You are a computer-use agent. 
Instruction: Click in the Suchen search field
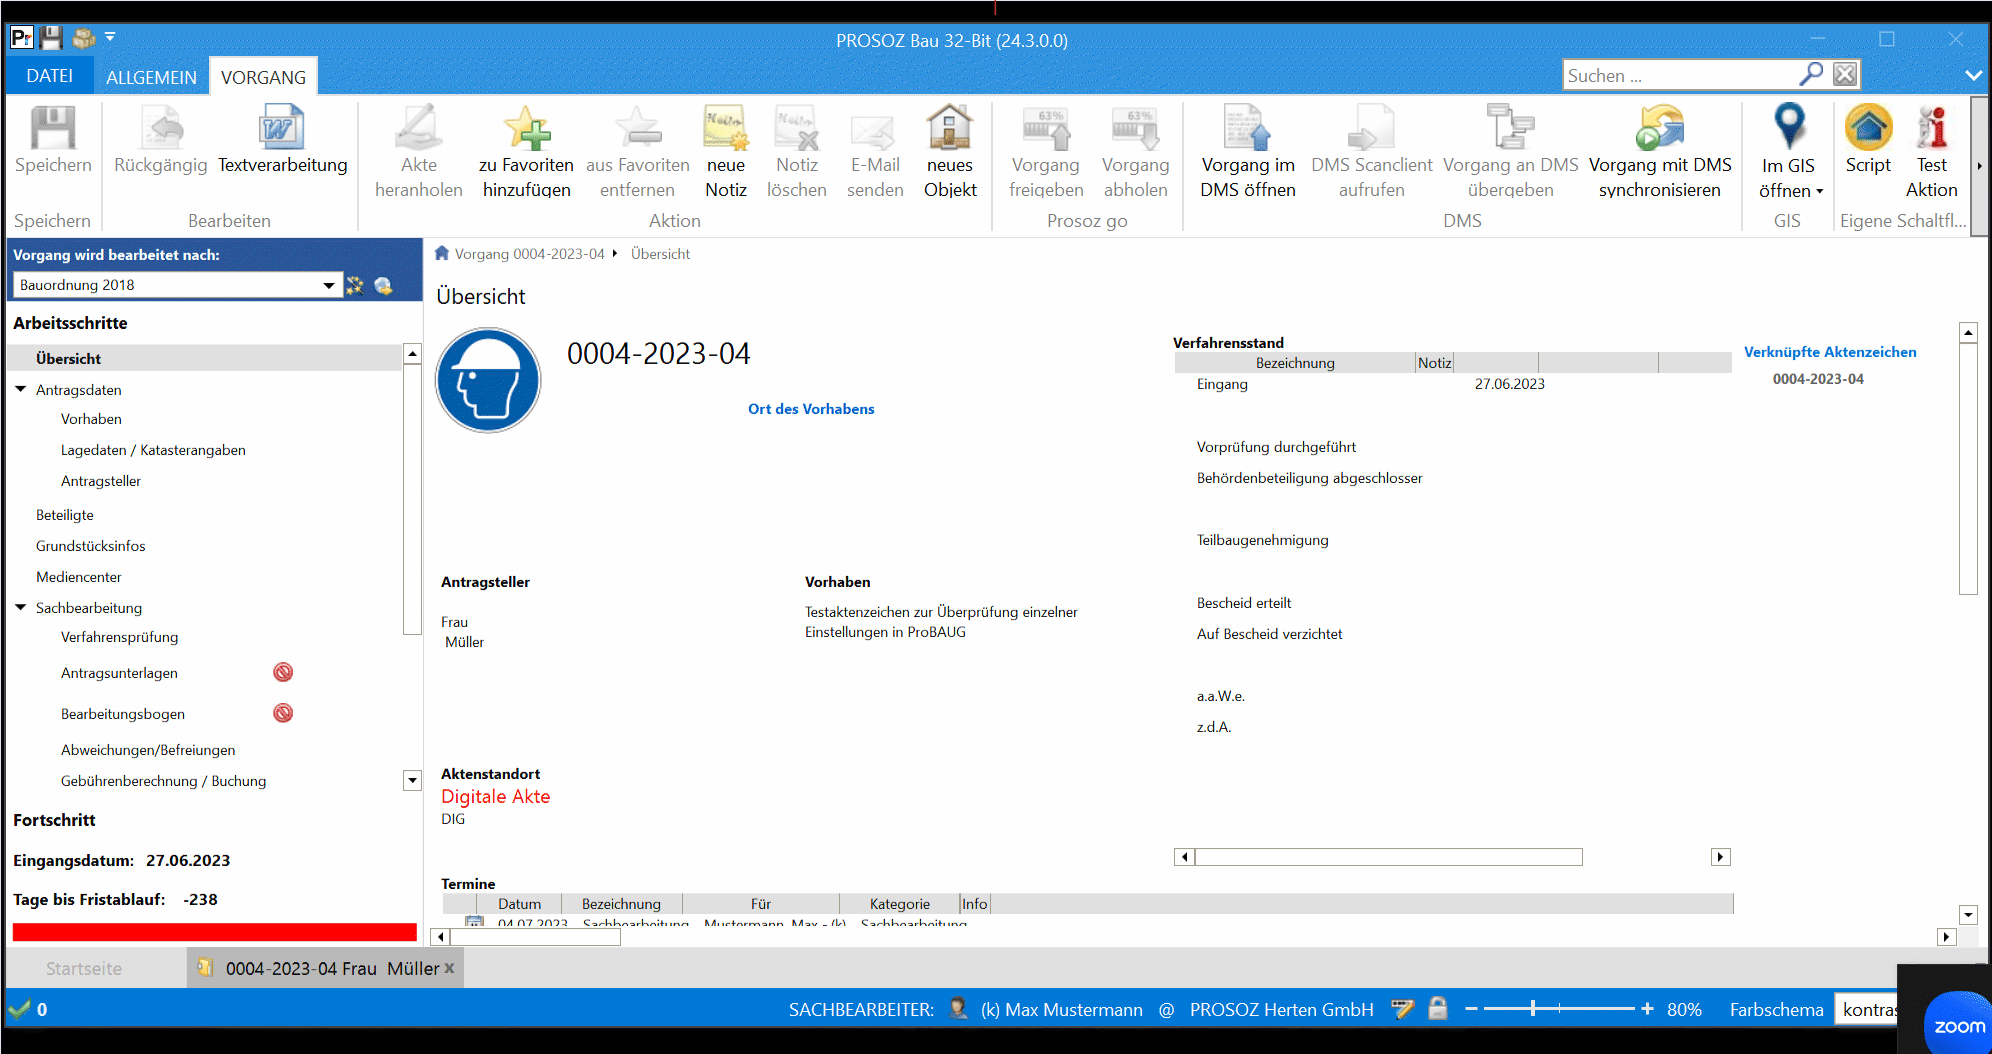[x=1680, y=75]
